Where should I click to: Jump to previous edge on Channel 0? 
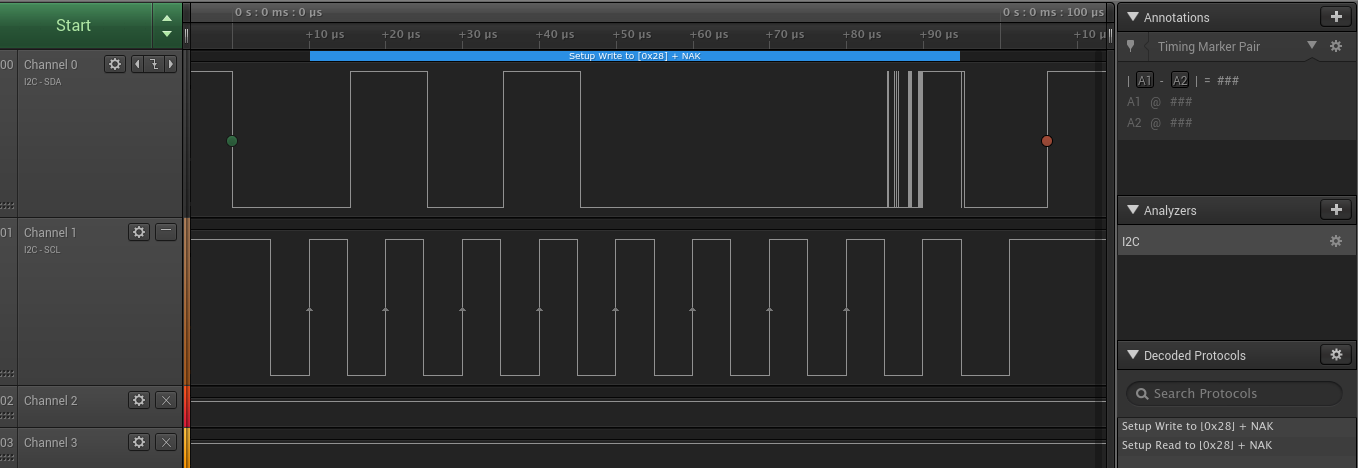(x=139, y=64)
